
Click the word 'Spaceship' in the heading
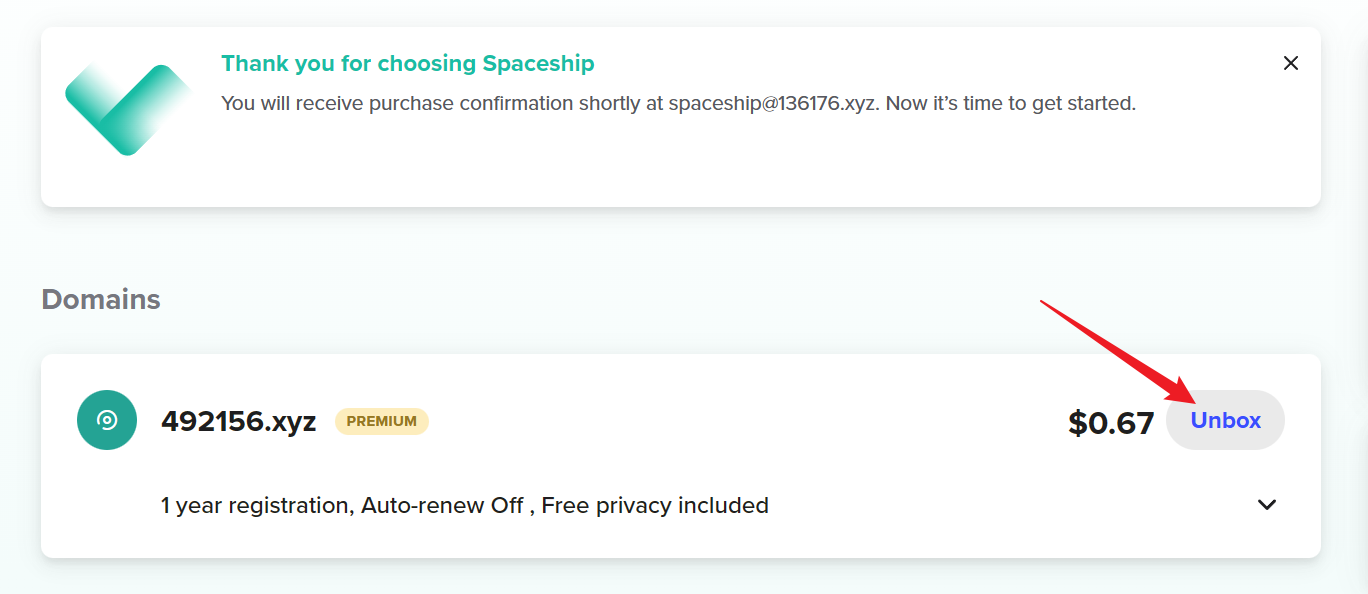coord(538,64)
